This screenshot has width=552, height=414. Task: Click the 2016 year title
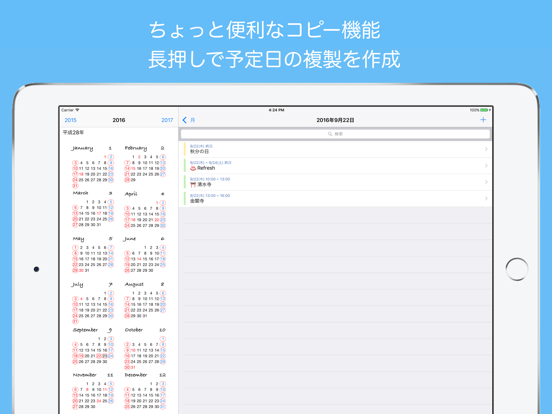(x=119, y=120)
